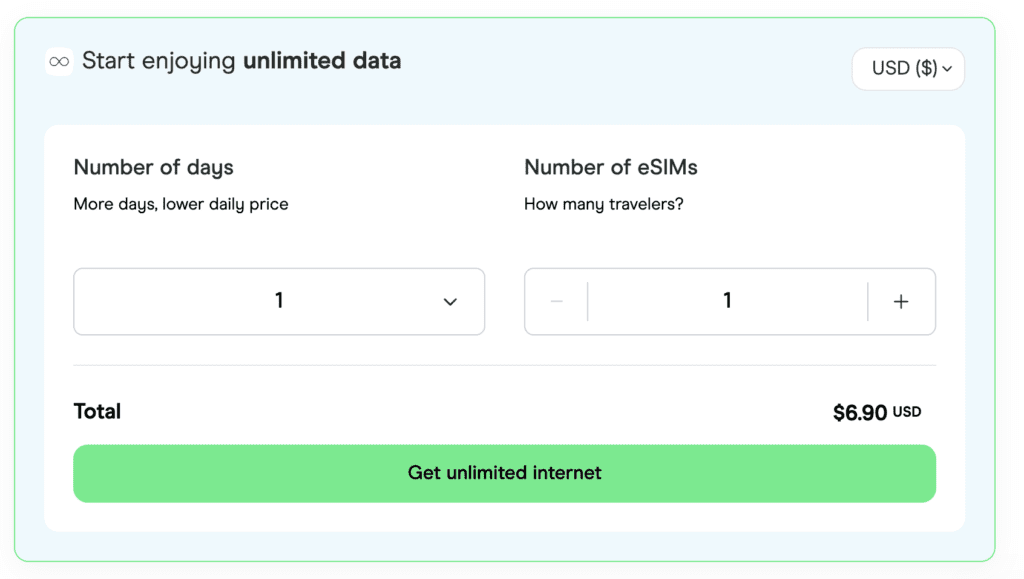Click the Number of days label

153,167
